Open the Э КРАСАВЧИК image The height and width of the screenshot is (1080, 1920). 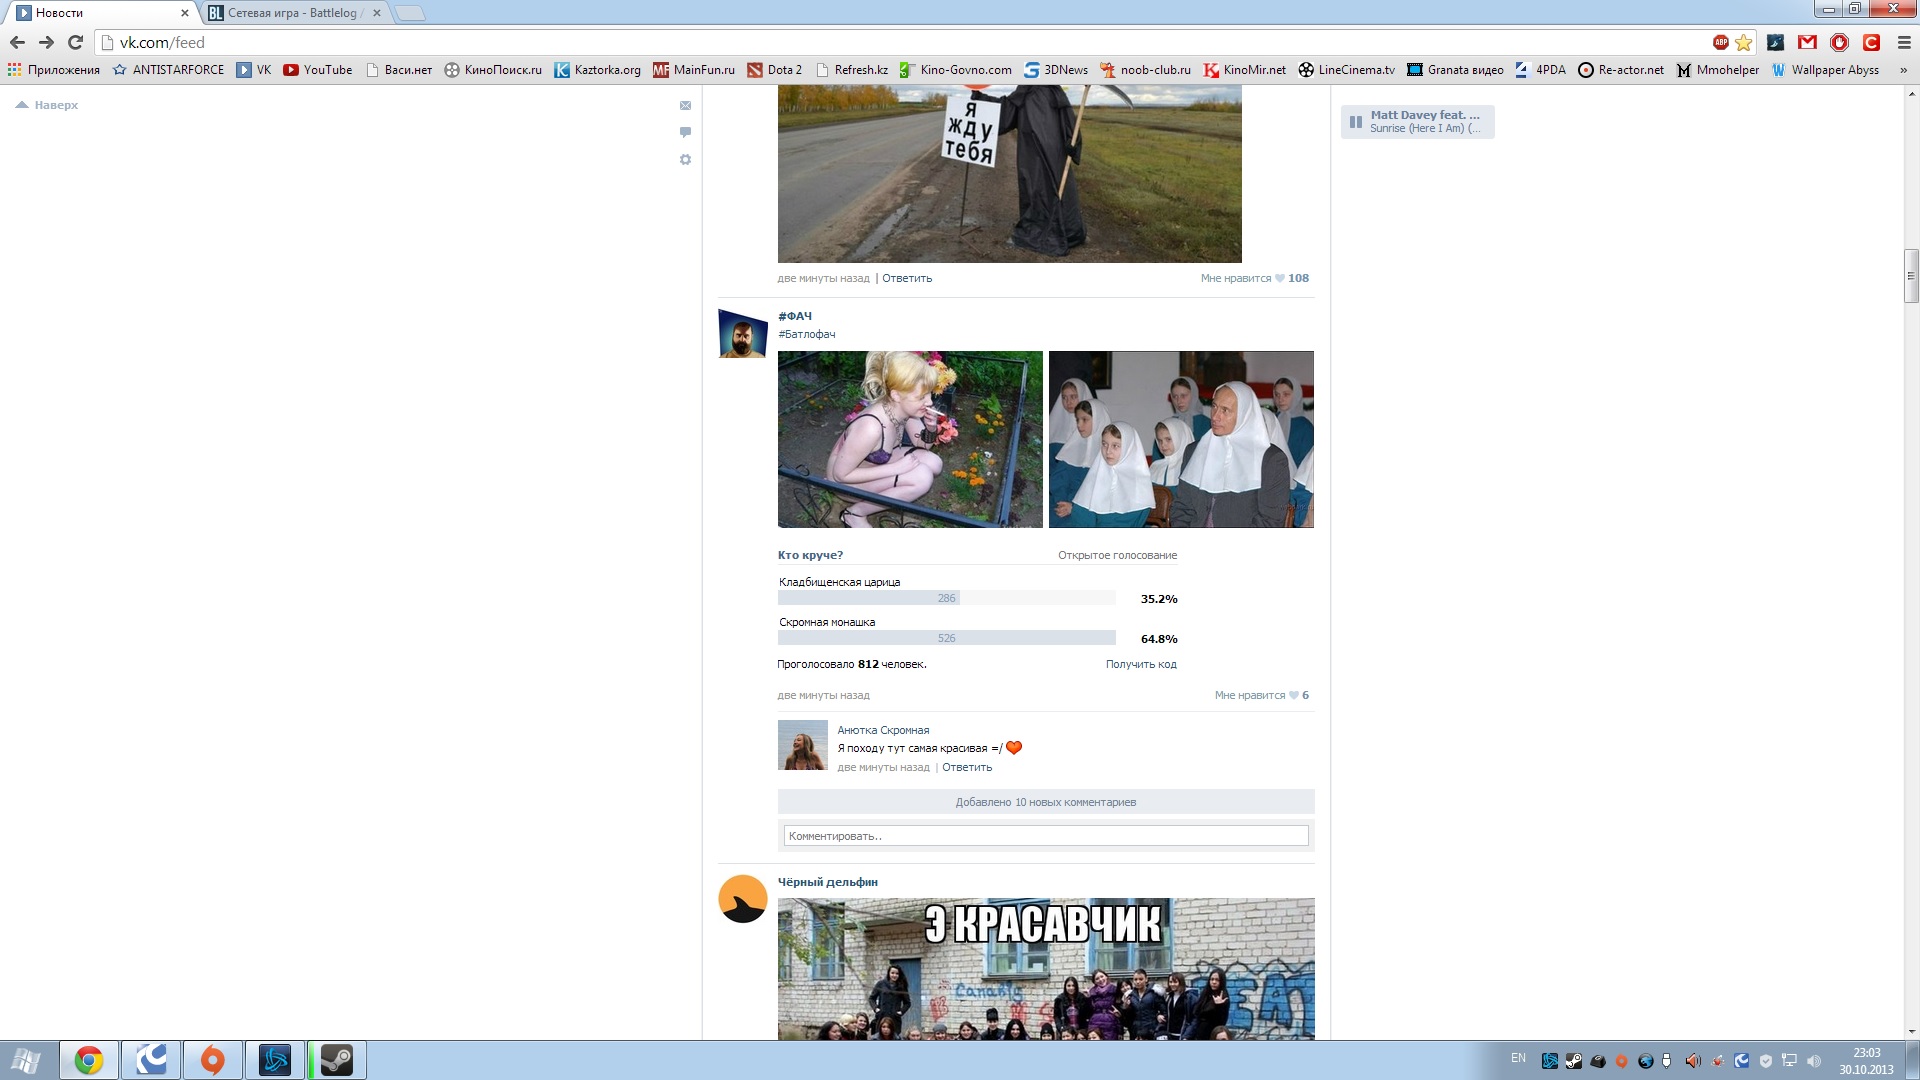(1046, 969)
